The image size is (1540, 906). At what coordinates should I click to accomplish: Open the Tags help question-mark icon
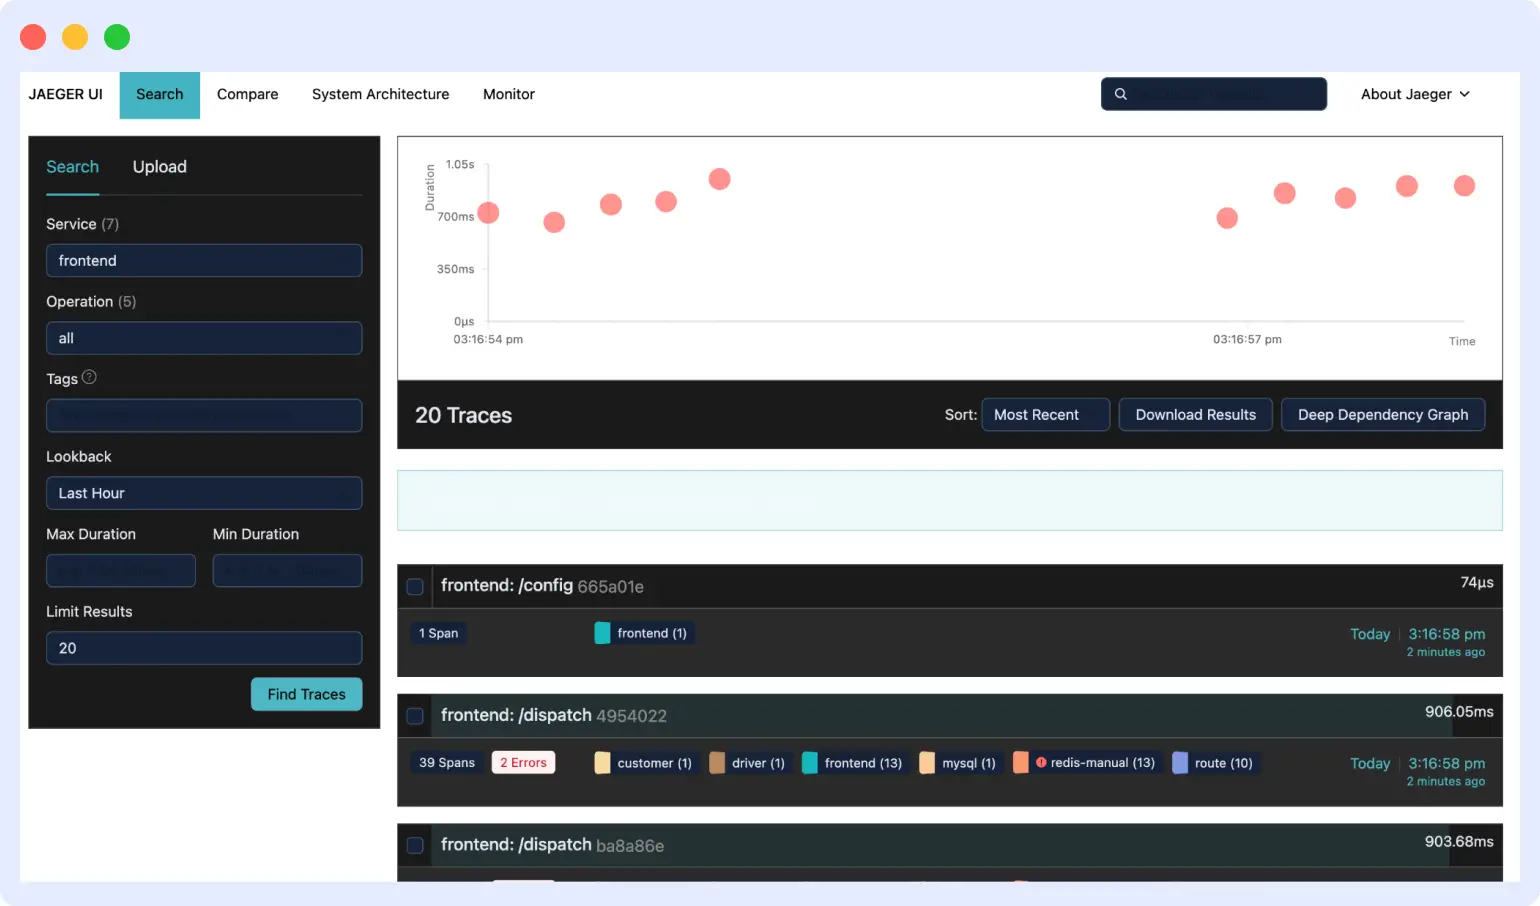point(89,377)
